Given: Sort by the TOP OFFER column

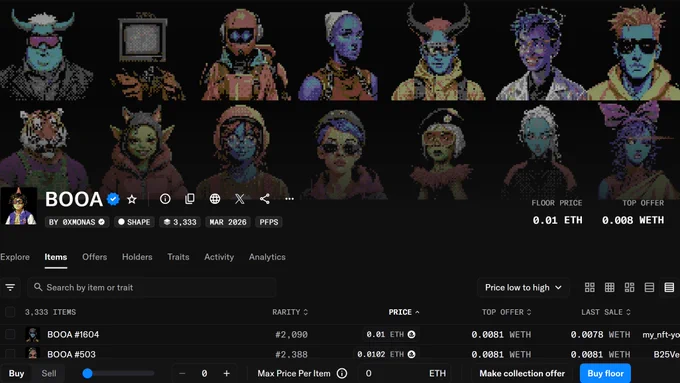Looking at the screenshot, I should coord(507,312).
